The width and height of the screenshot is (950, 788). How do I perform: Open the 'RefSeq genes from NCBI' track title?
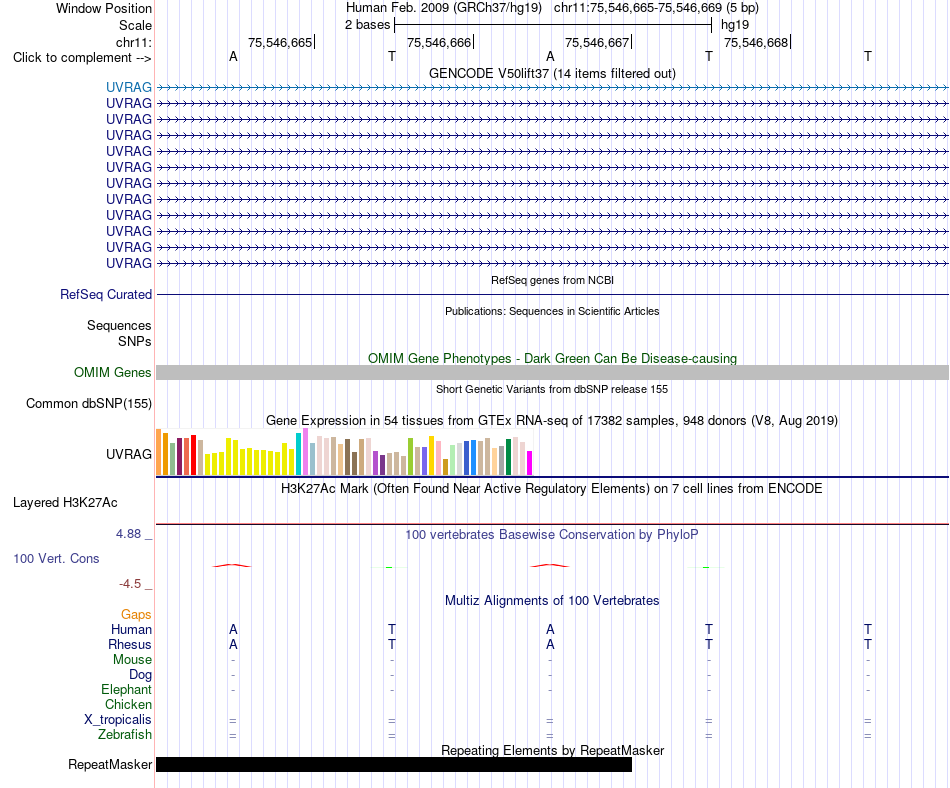click(x=552, y=280)
